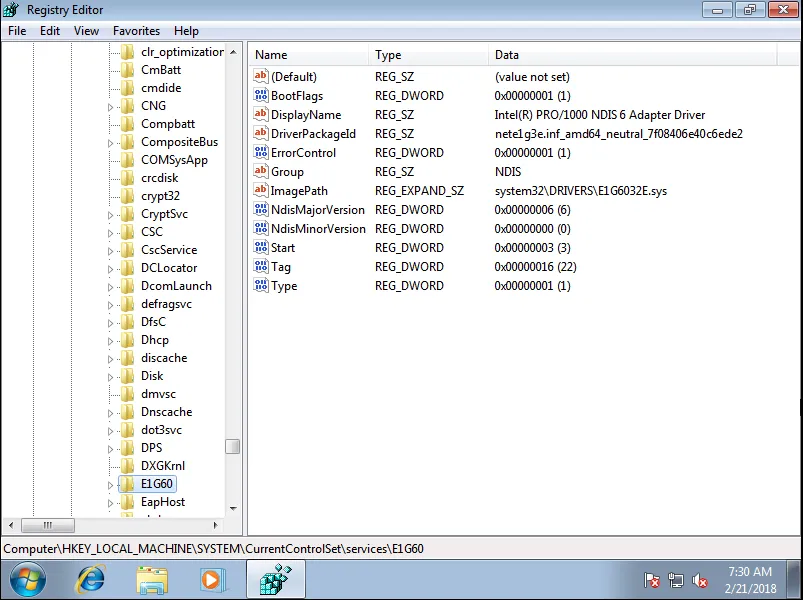Click the data 'system32\DRIVERS\E1G6032E.sys'
The image size is (803, 600).
(581, 191)
